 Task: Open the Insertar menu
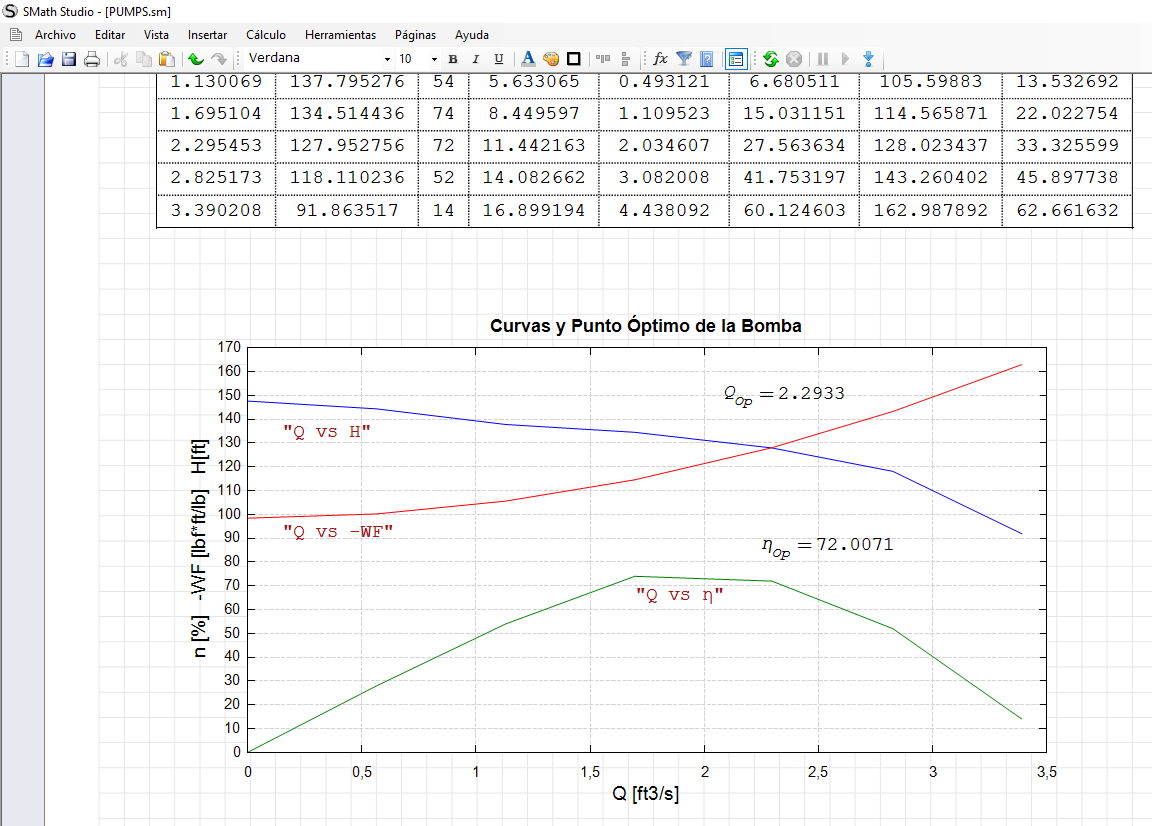207,34
